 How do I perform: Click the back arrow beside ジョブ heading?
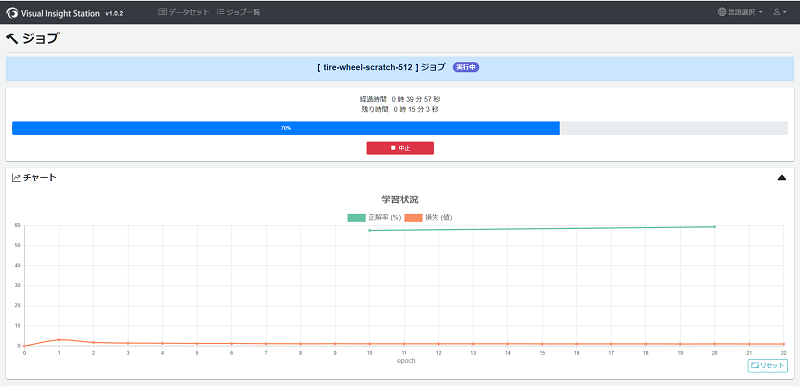pos(12,39)
